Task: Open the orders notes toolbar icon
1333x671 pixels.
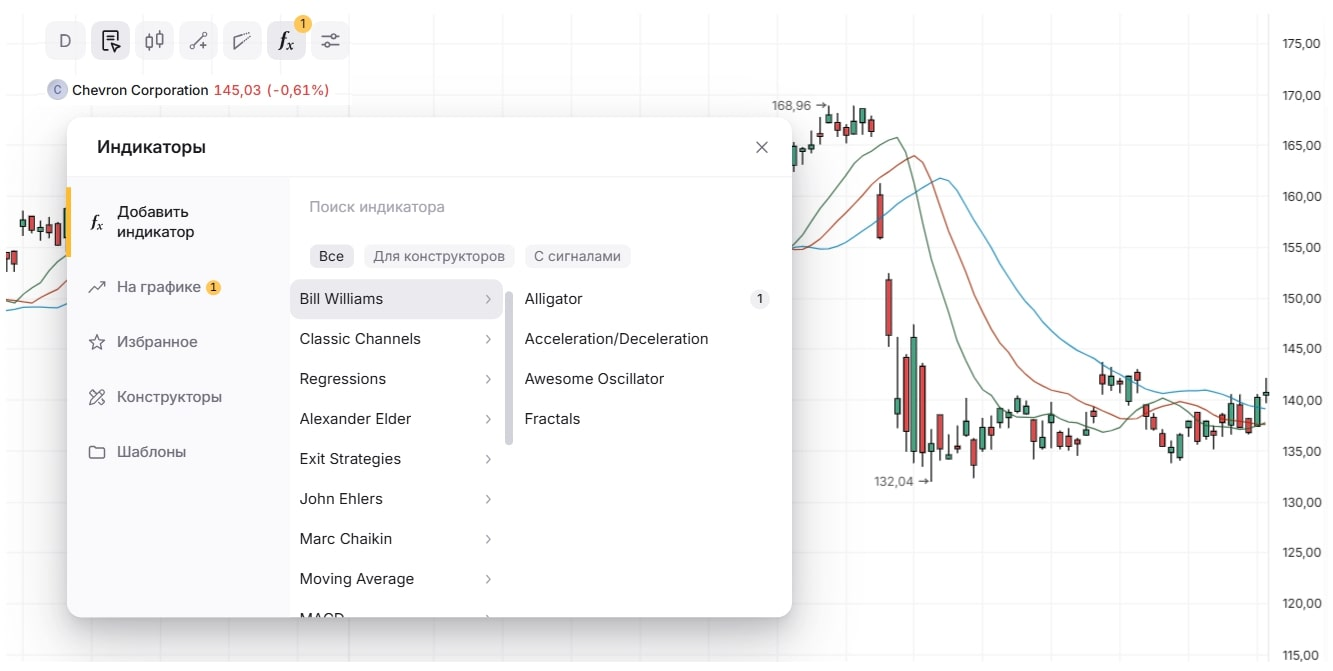Action: [x=110, y=41]
